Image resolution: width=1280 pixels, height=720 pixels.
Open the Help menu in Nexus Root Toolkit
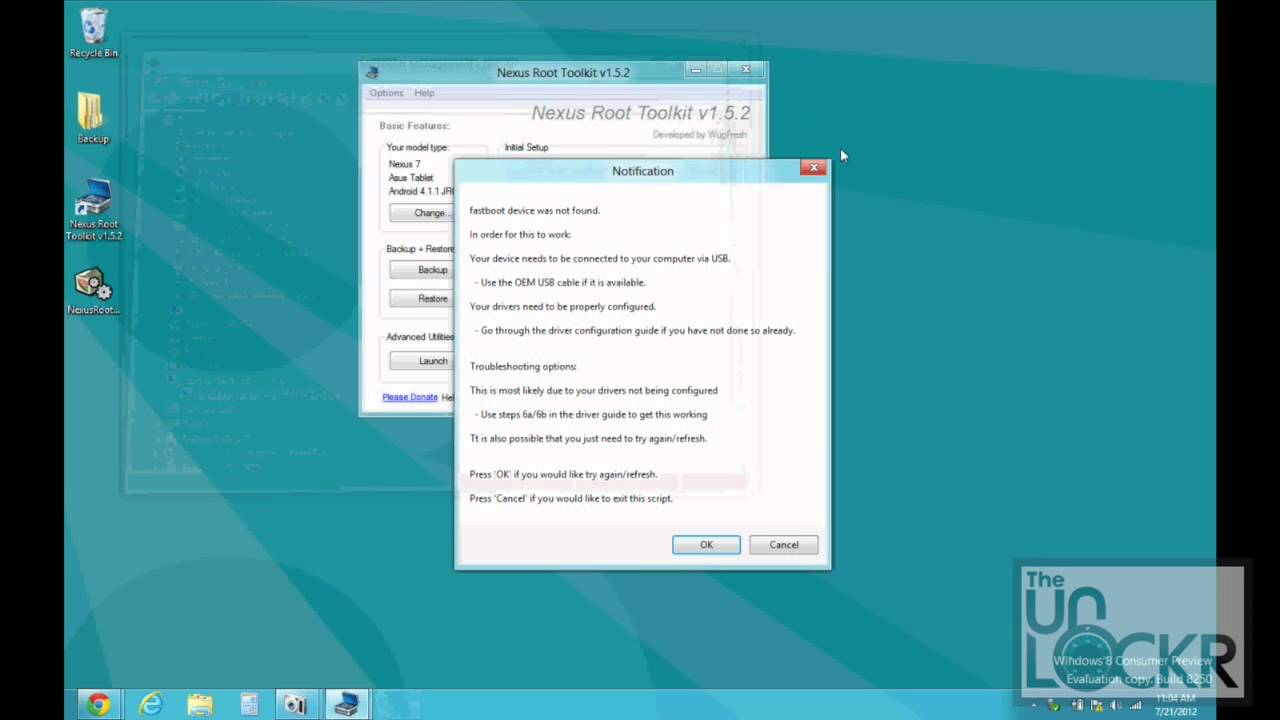[x=424, y=93]
